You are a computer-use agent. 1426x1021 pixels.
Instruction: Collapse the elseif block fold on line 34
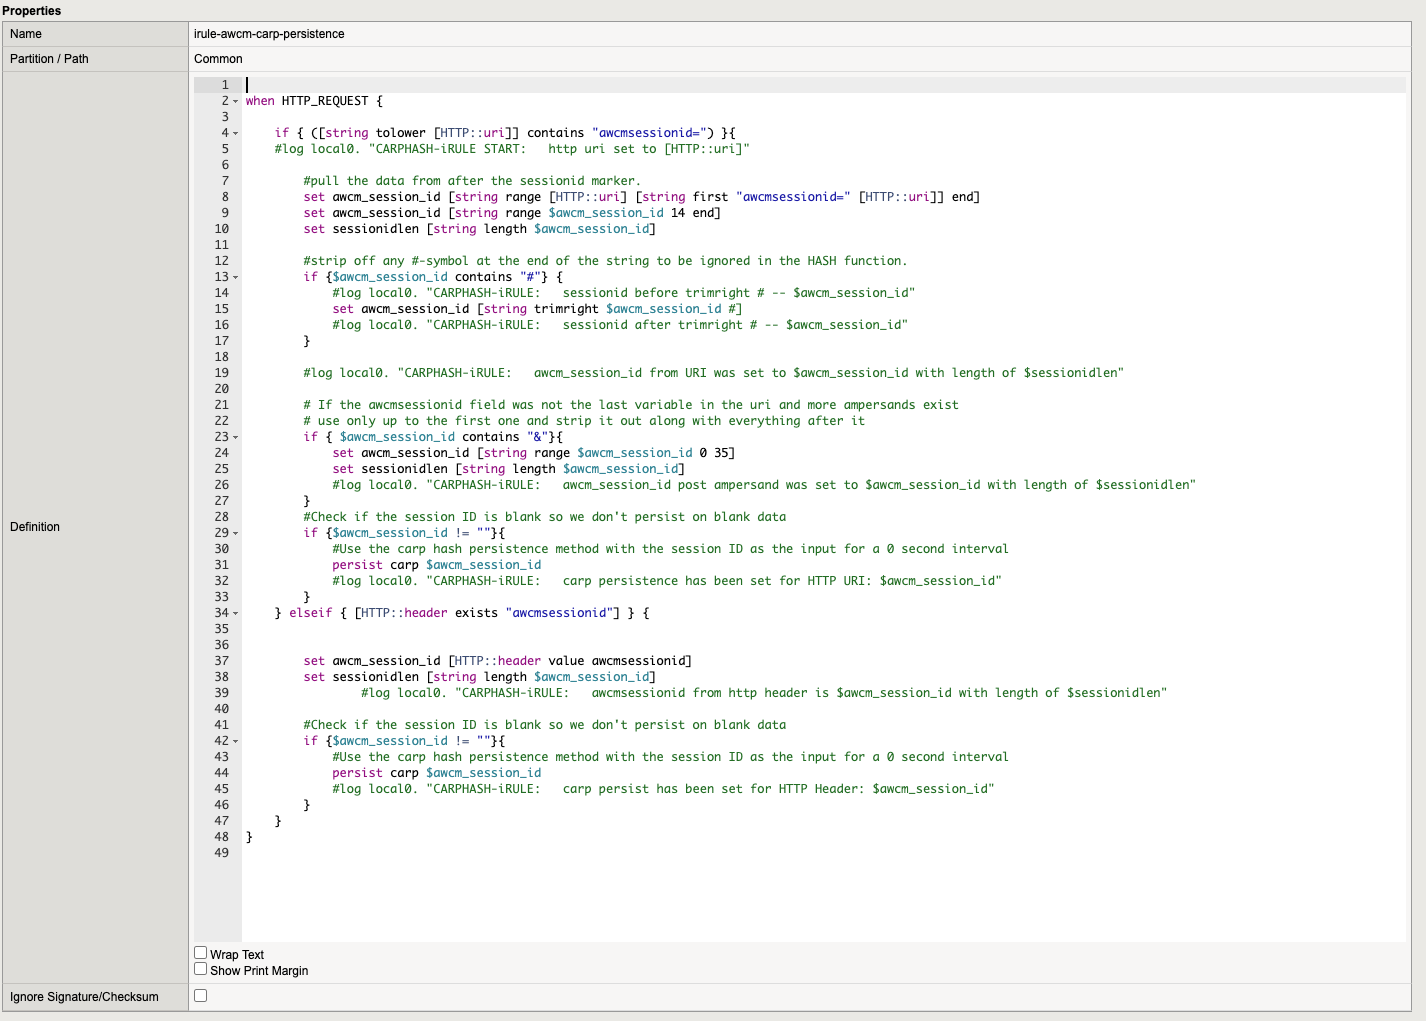[x=234, y=613]
